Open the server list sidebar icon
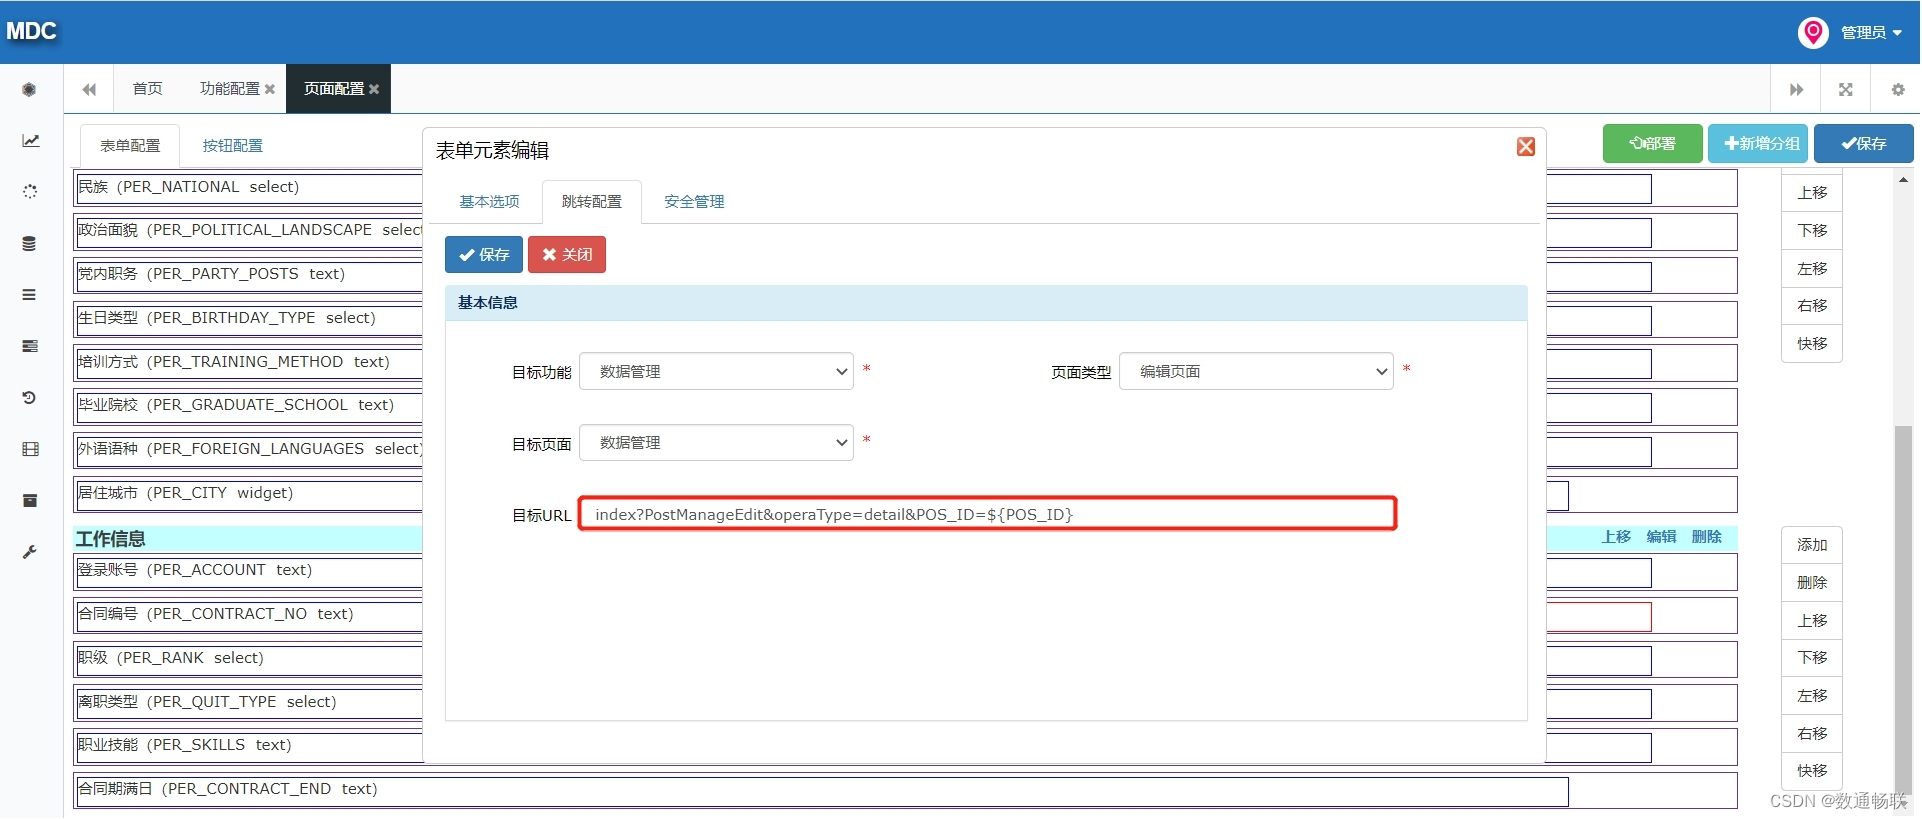1922x819 pixels. (30, 346)
